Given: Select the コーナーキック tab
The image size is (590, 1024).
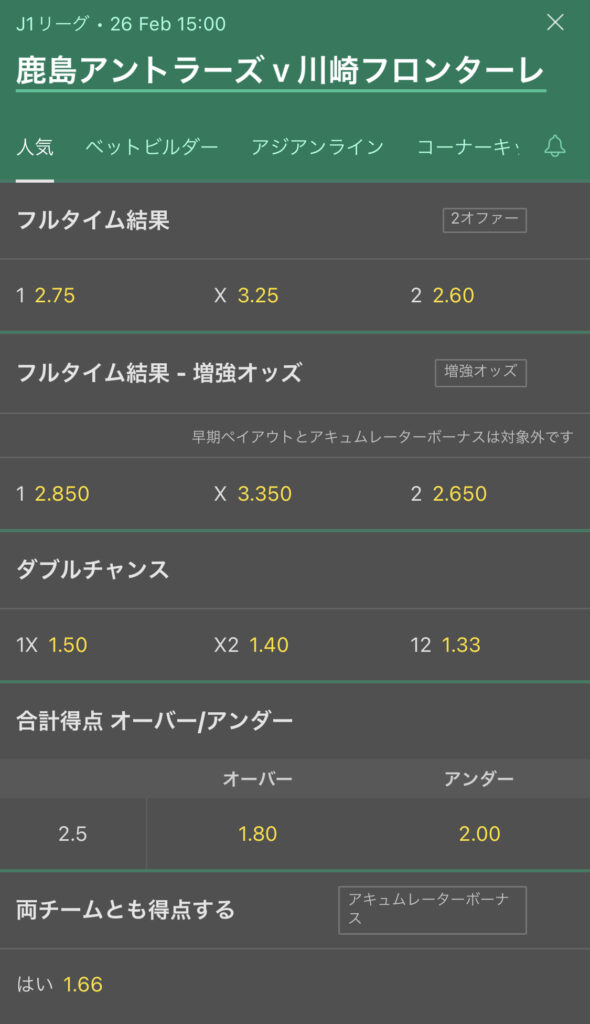Looking at the screenshot, I should tap(468, 147).
